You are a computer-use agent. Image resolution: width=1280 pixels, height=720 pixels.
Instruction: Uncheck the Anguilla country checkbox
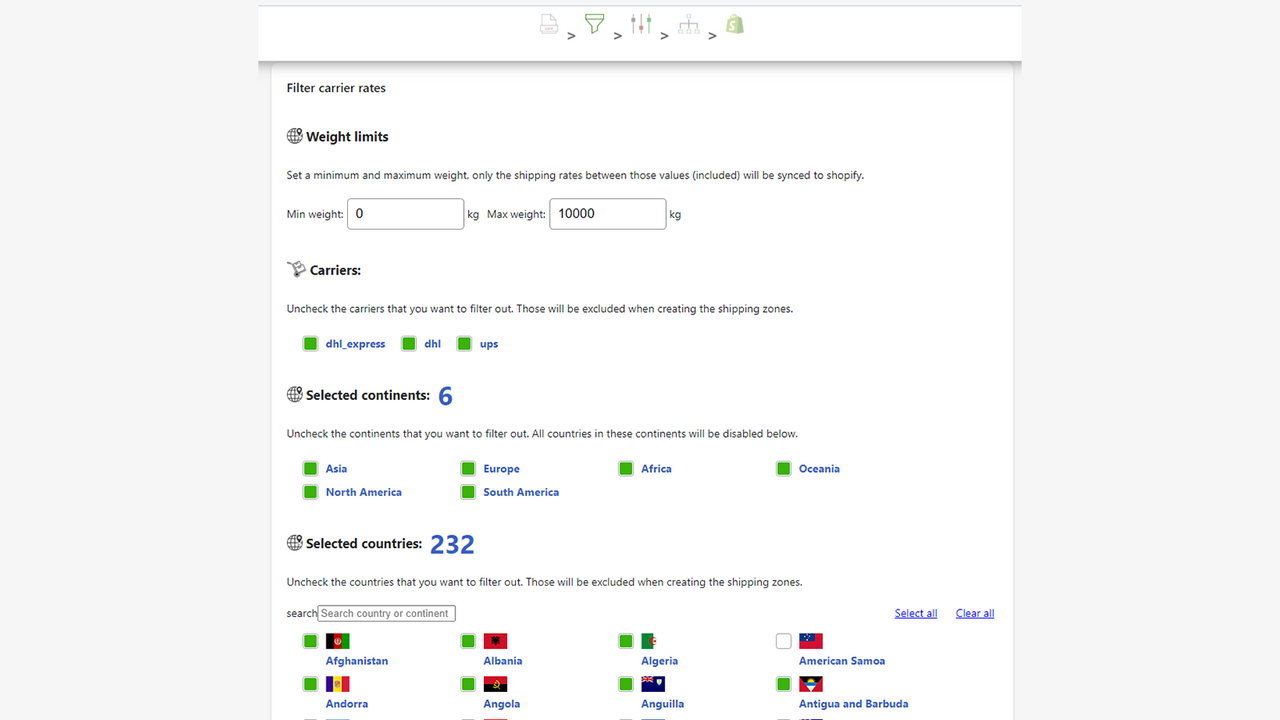click(626, 684)
